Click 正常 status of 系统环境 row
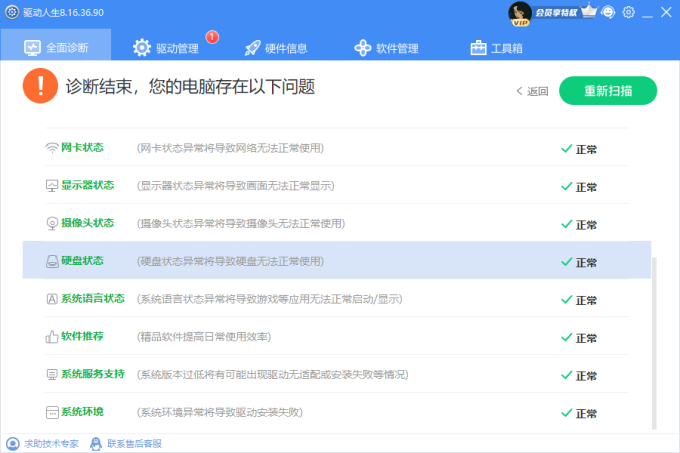Viewport: 680px width, 453px height. click(579, 413)
